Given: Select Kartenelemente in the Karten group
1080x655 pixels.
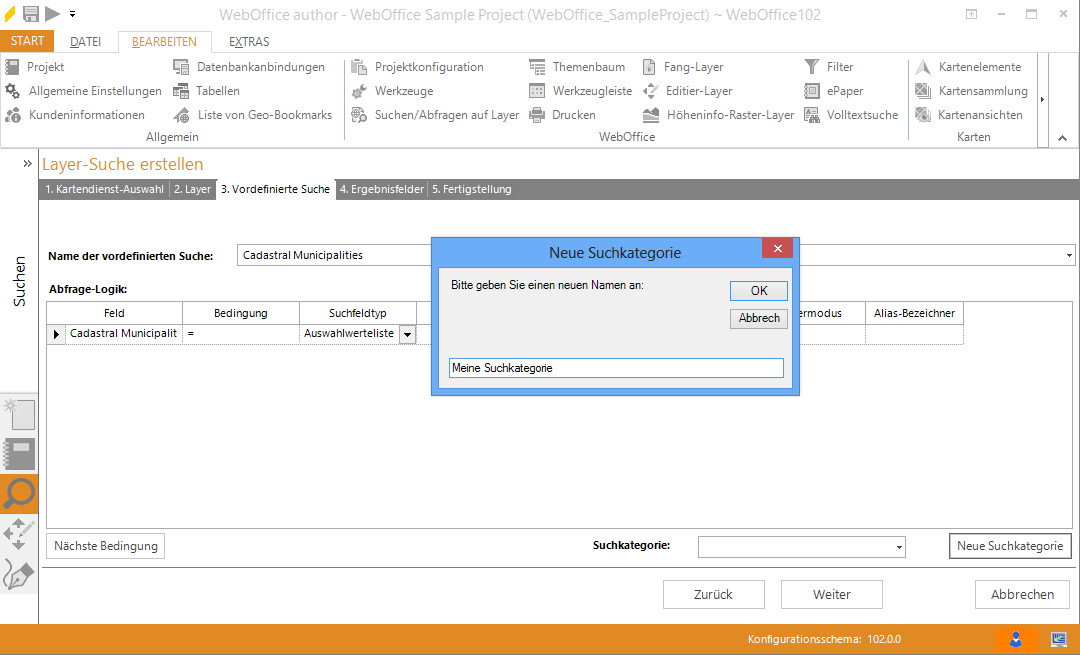Looking at the screenshot, I should click(979, 67).
